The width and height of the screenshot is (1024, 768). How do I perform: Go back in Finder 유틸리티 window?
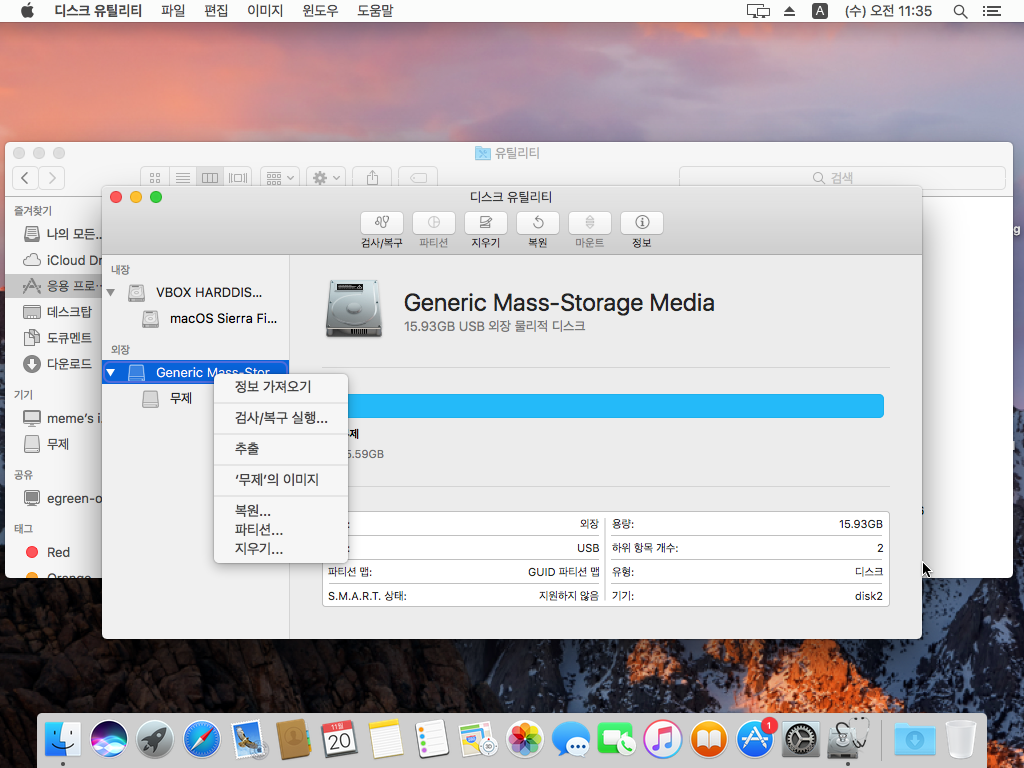click(25, 178)
